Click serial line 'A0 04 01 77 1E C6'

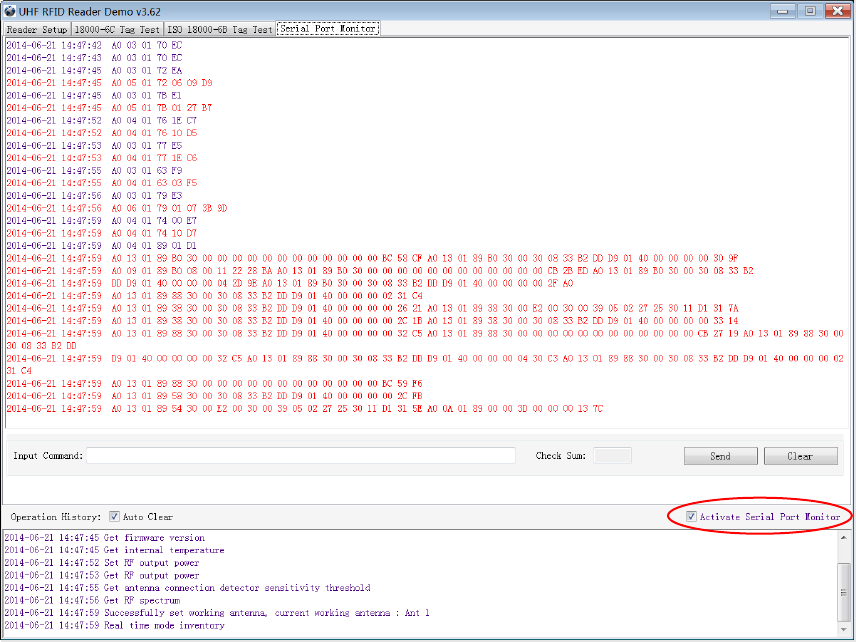[x=102, y=158]
